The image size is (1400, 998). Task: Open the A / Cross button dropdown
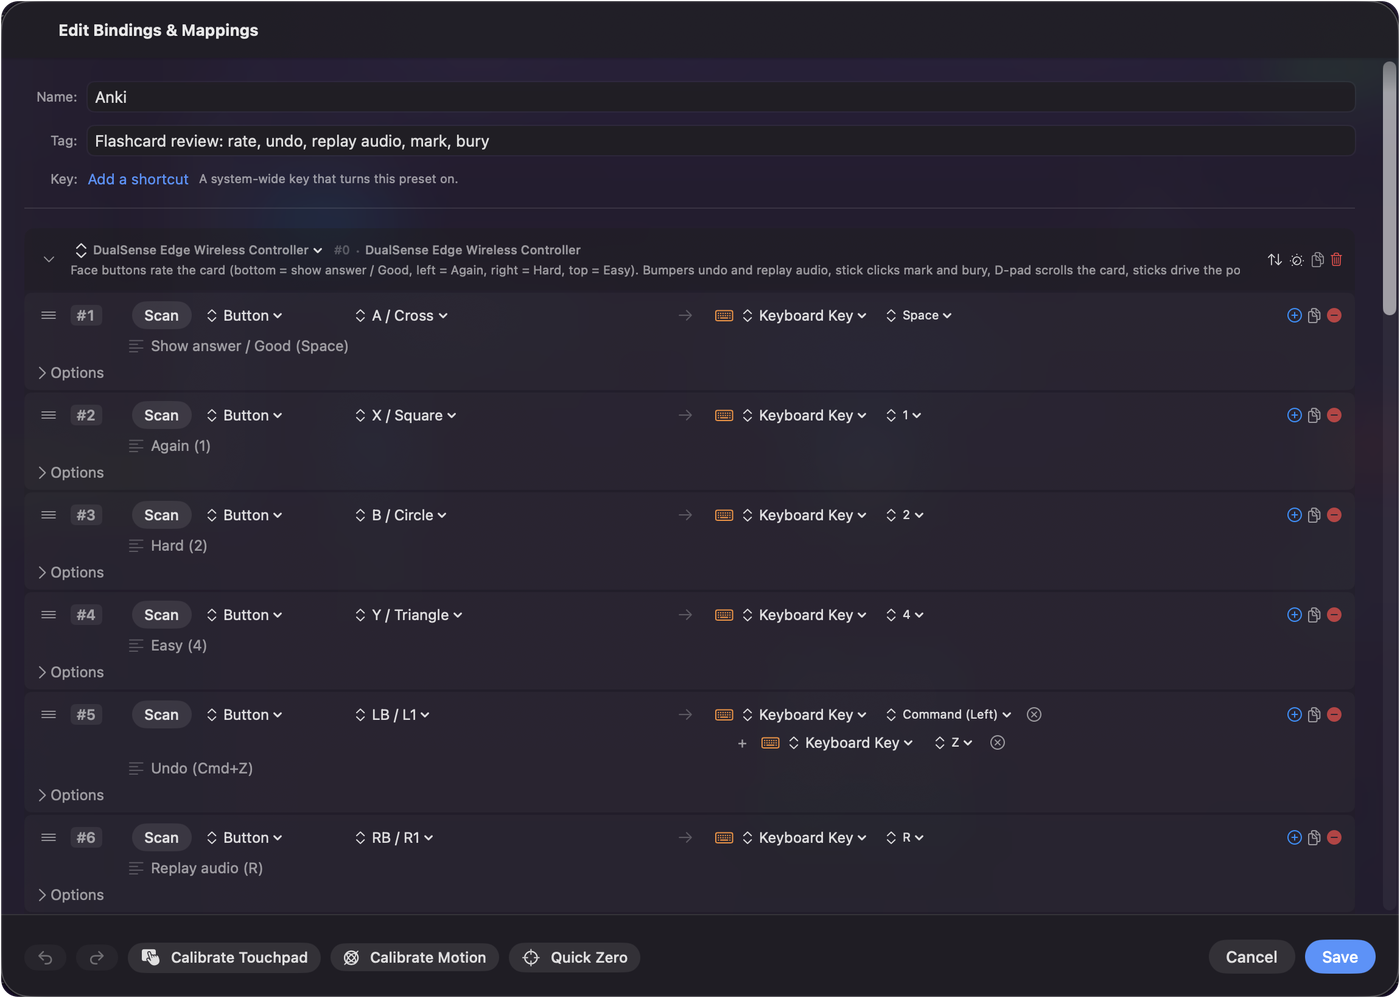click(401, 316)
